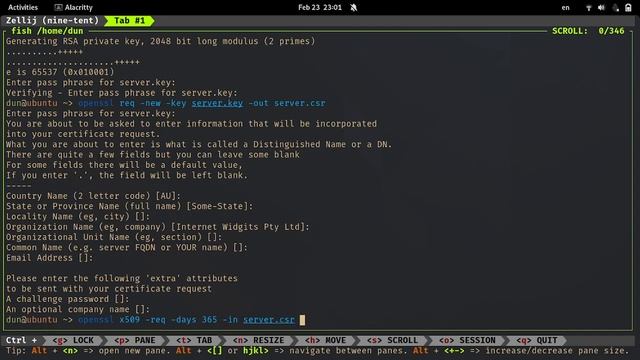Click the SCROLL mode item in status bar
640x360 pixels.
393,340
